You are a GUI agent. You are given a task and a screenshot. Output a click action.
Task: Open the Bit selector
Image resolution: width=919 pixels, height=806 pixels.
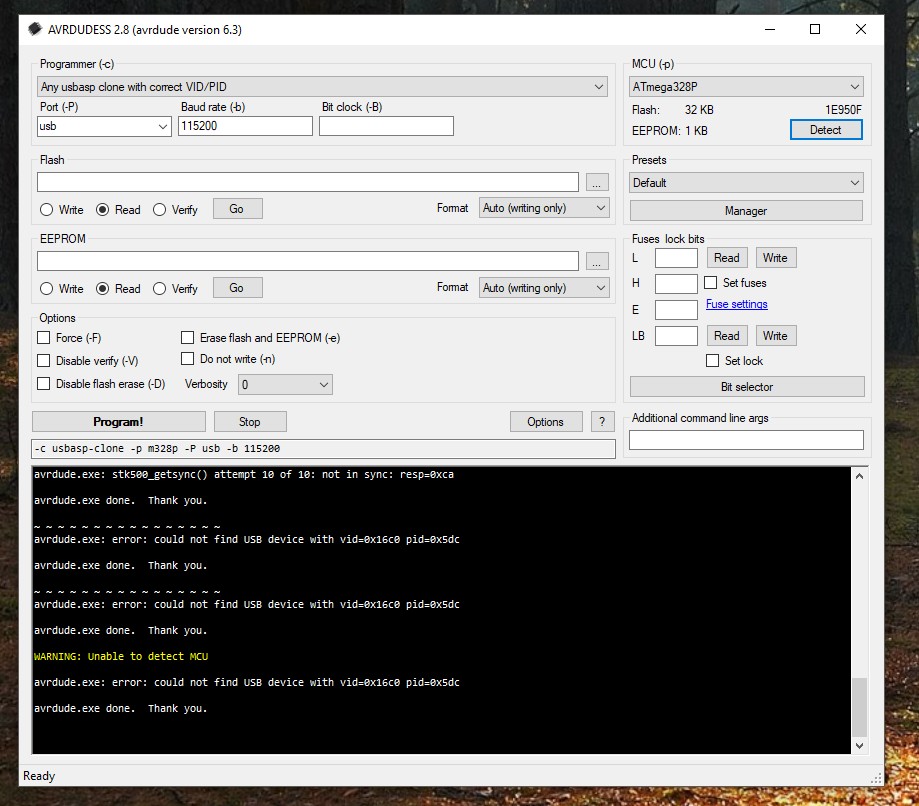(747, 387)
